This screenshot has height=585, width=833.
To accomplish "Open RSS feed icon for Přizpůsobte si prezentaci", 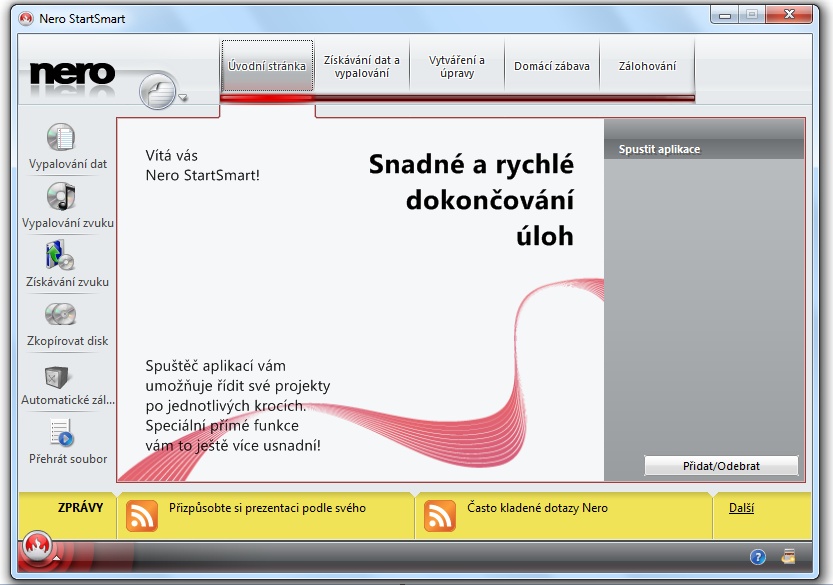I will point(142,515).
